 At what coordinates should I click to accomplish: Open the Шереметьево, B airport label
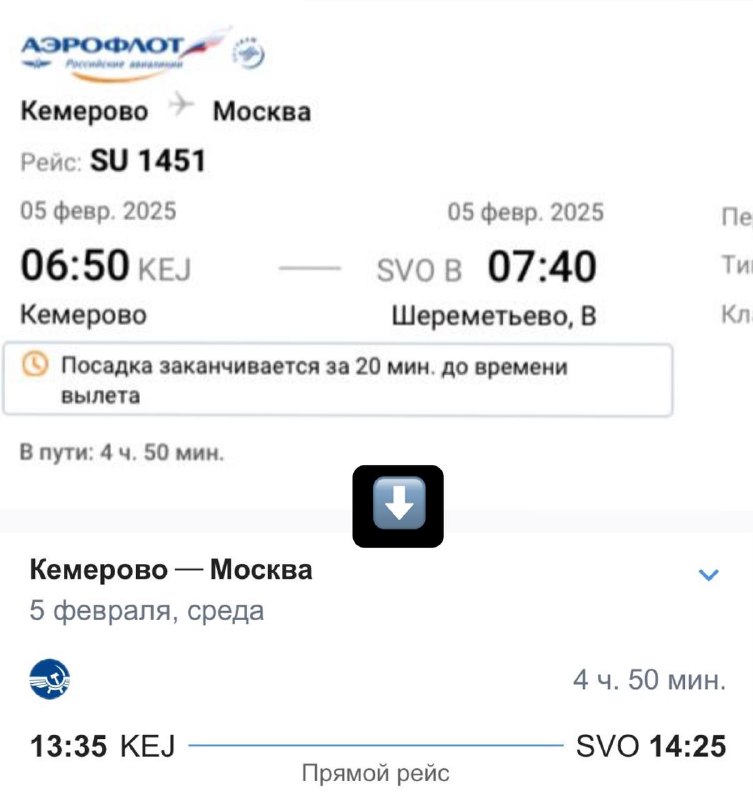point(493,316)
